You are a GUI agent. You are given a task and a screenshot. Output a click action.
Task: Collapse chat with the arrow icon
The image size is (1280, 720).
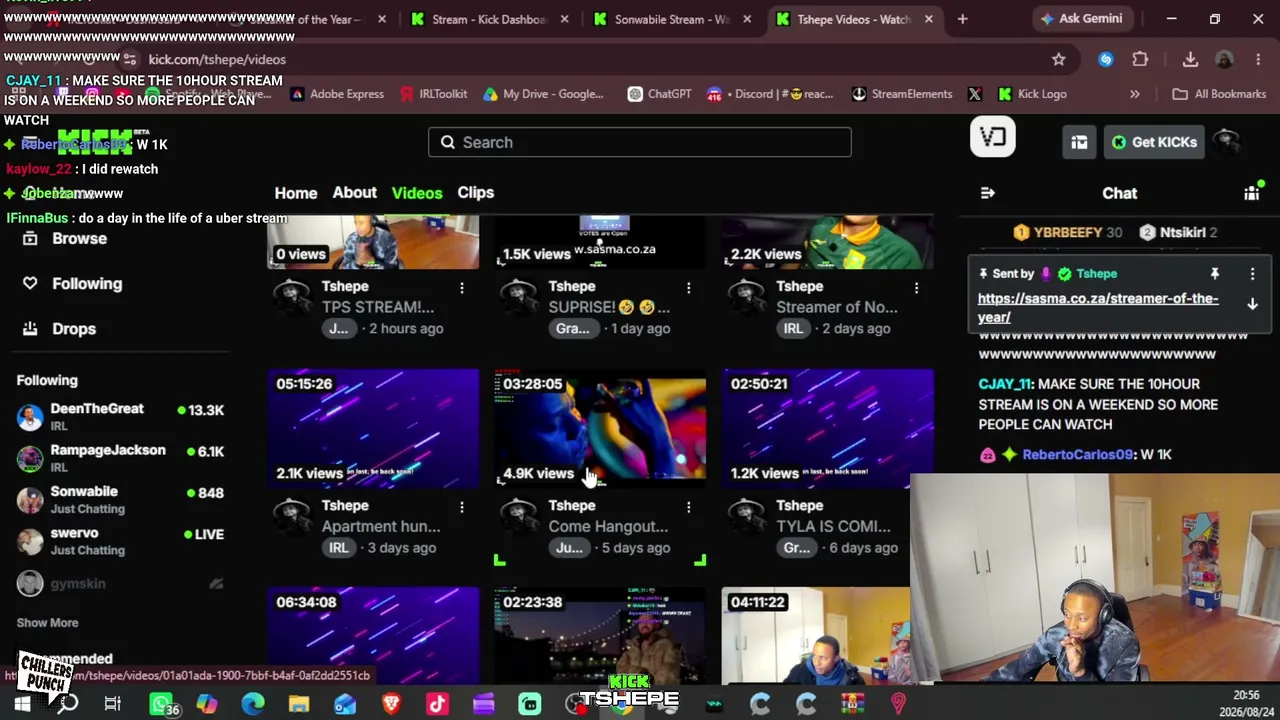[988, 193]
